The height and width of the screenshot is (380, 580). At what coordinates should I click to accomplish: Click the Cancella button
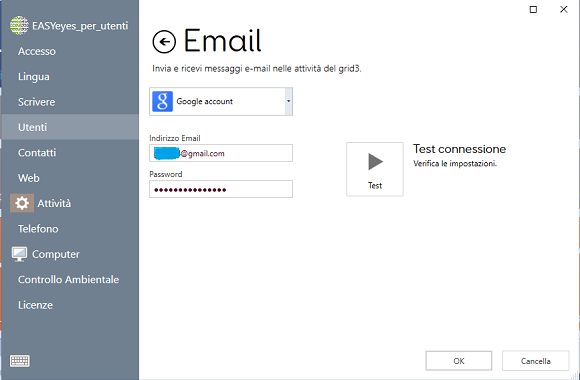(x=535, y=361)
